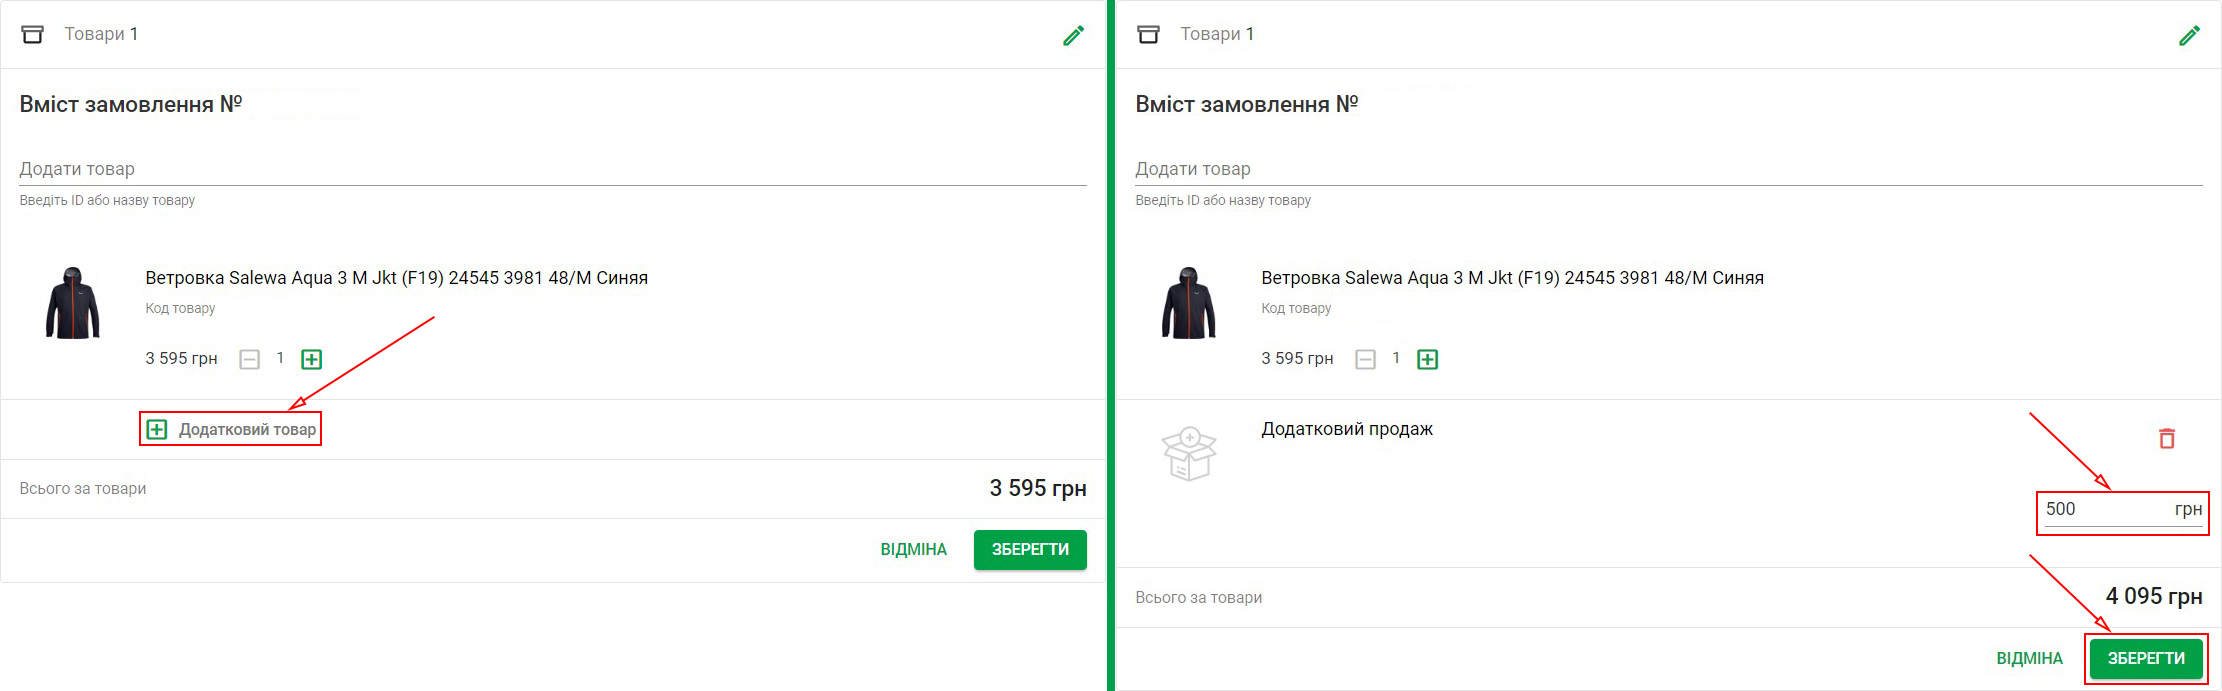Click the Додатковий продаж package placeholder icon
Image resolution: width=2222 pixels, height=691 pixels.
tap(1189, 453)
